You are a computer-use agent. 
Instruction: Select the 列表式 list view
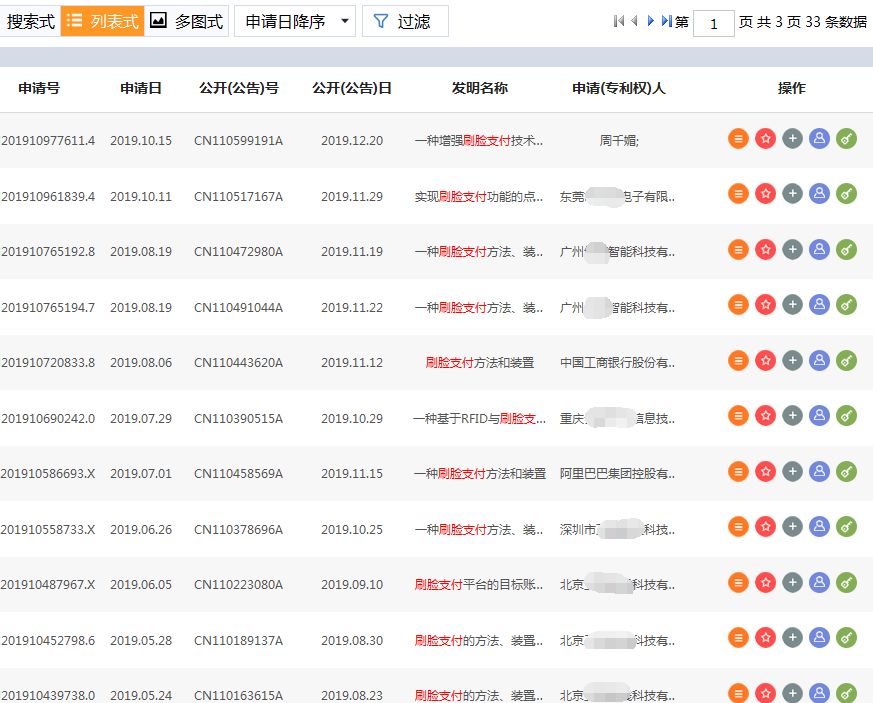click(103, 21)
